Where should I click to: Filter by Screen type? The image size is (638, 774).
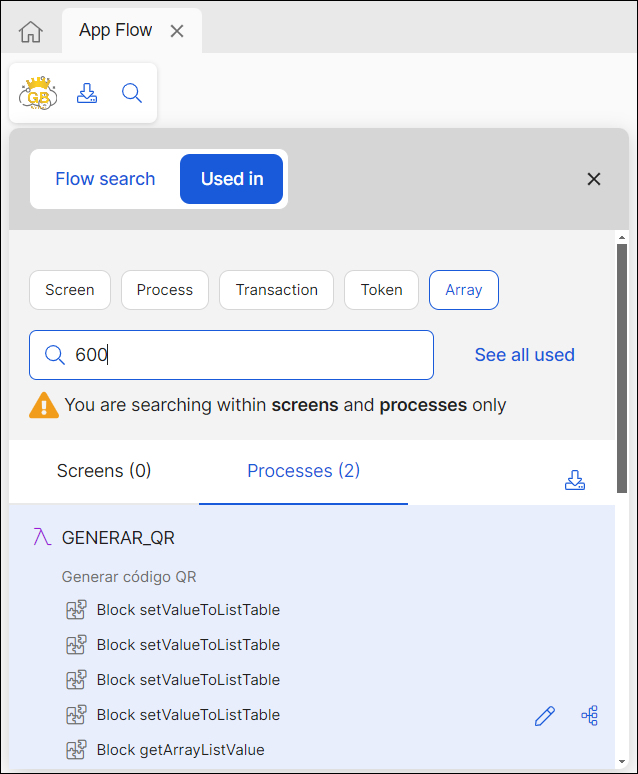click(70, 290)
